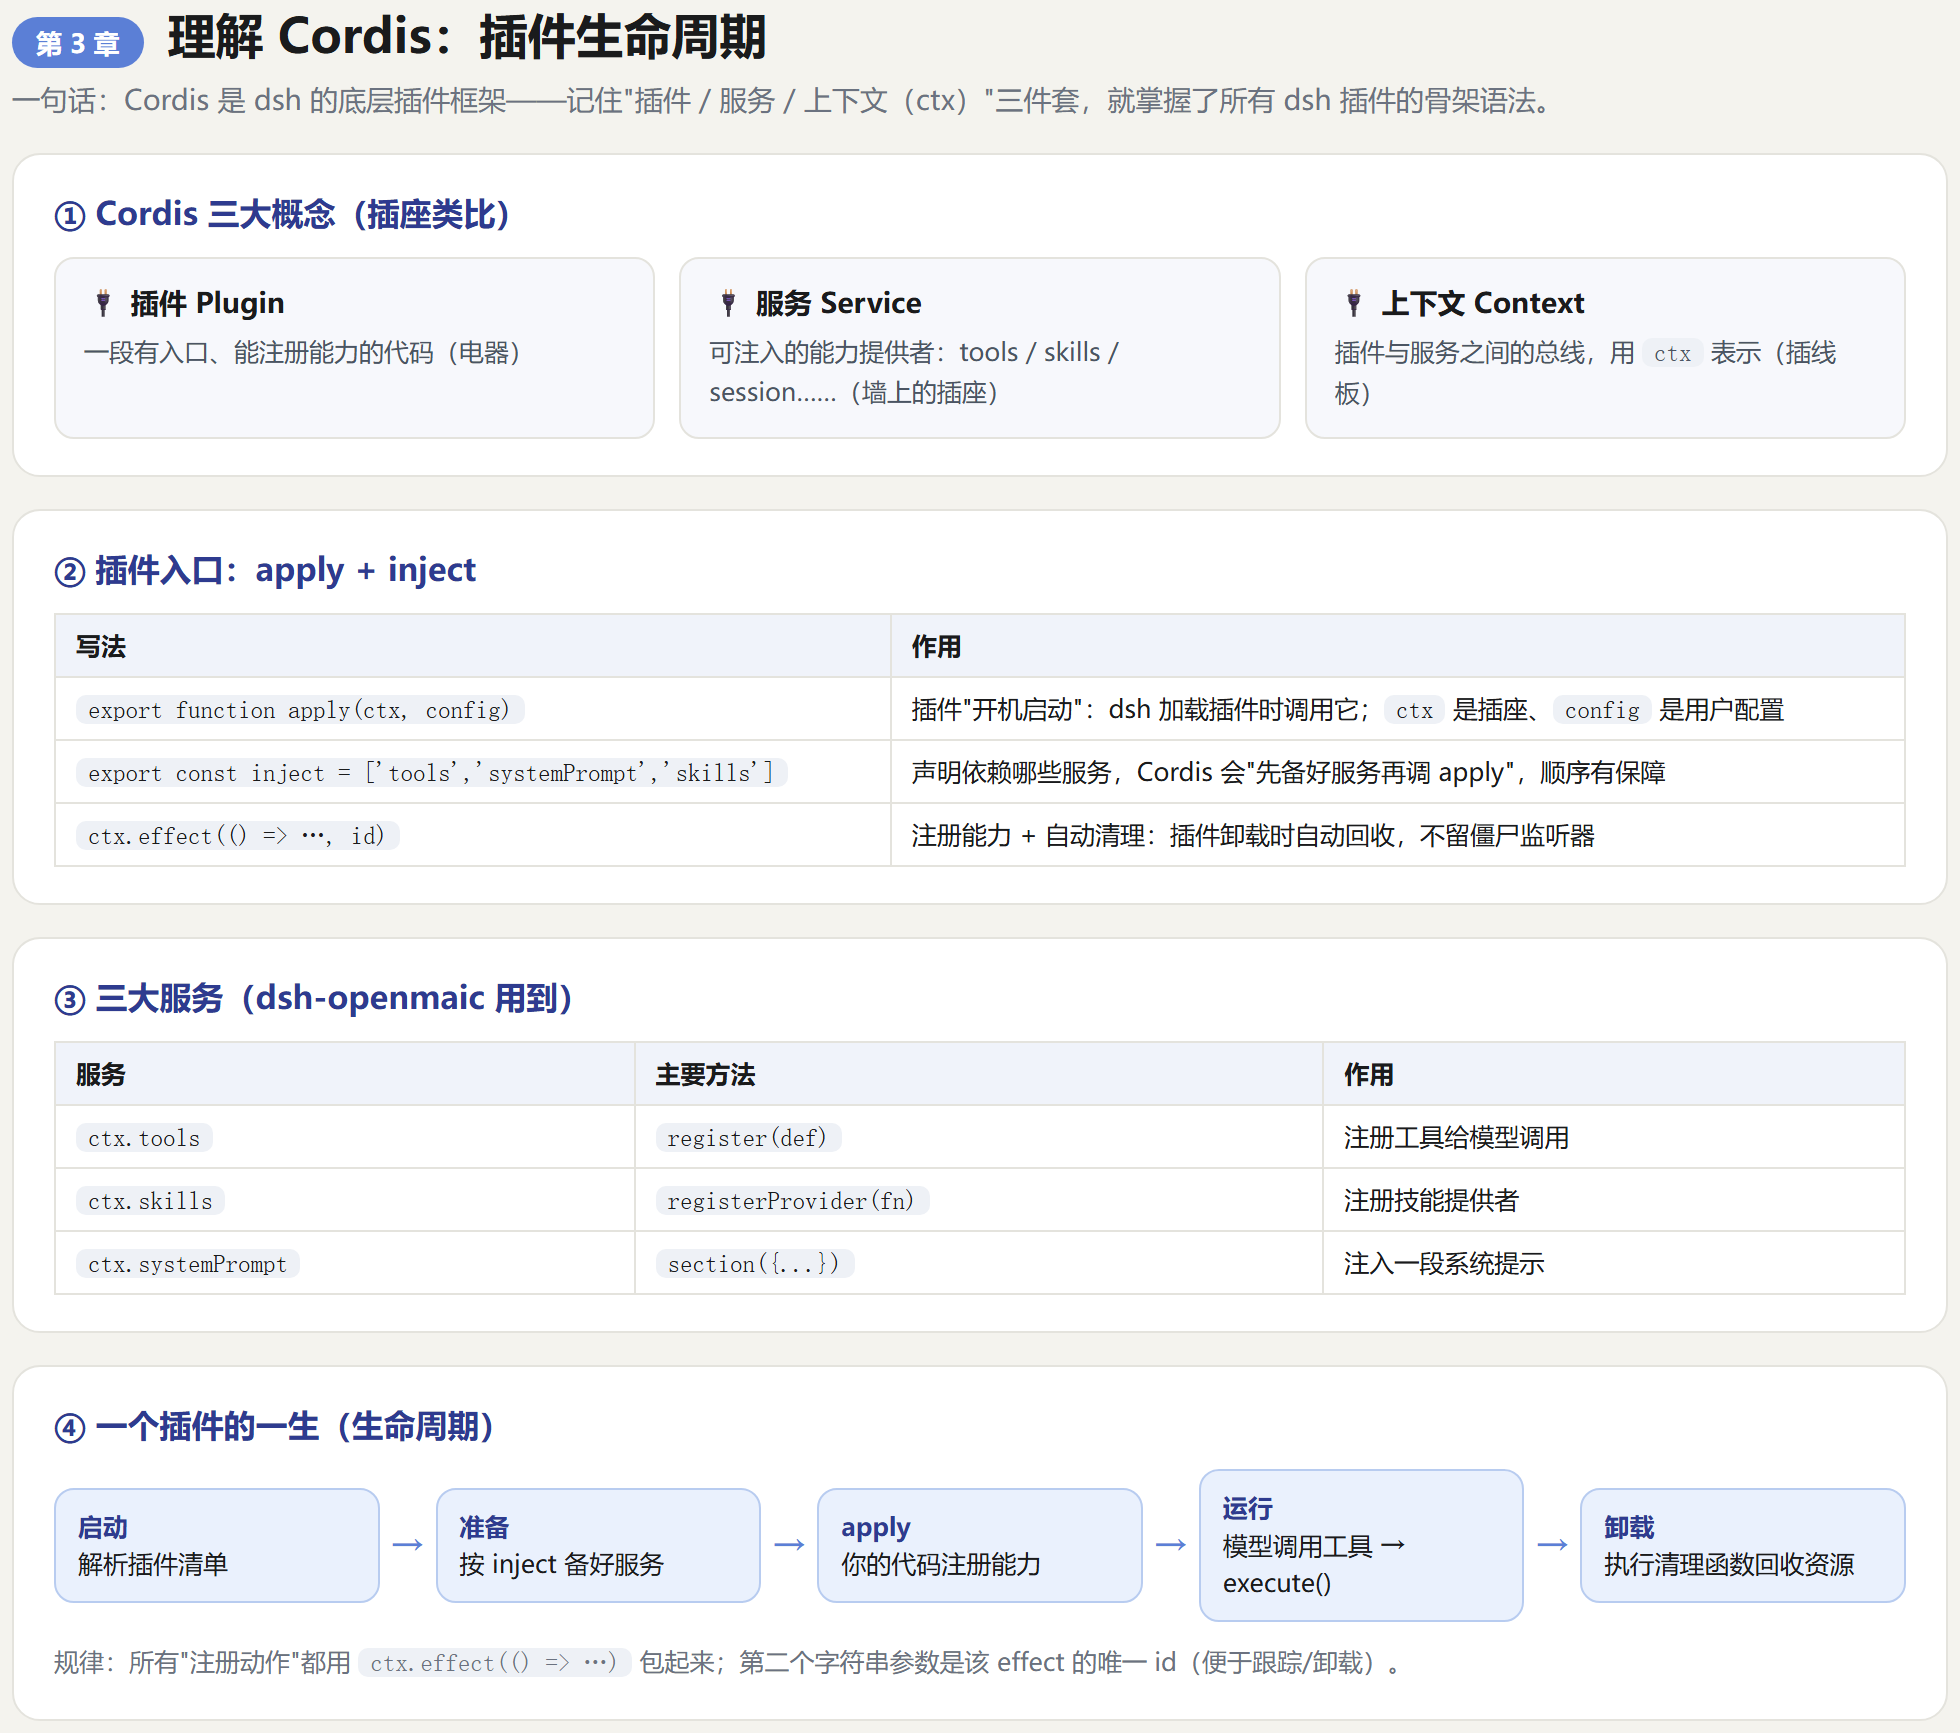Click the subtitle sentence starting 一句话：Cordis

point(785,101)
